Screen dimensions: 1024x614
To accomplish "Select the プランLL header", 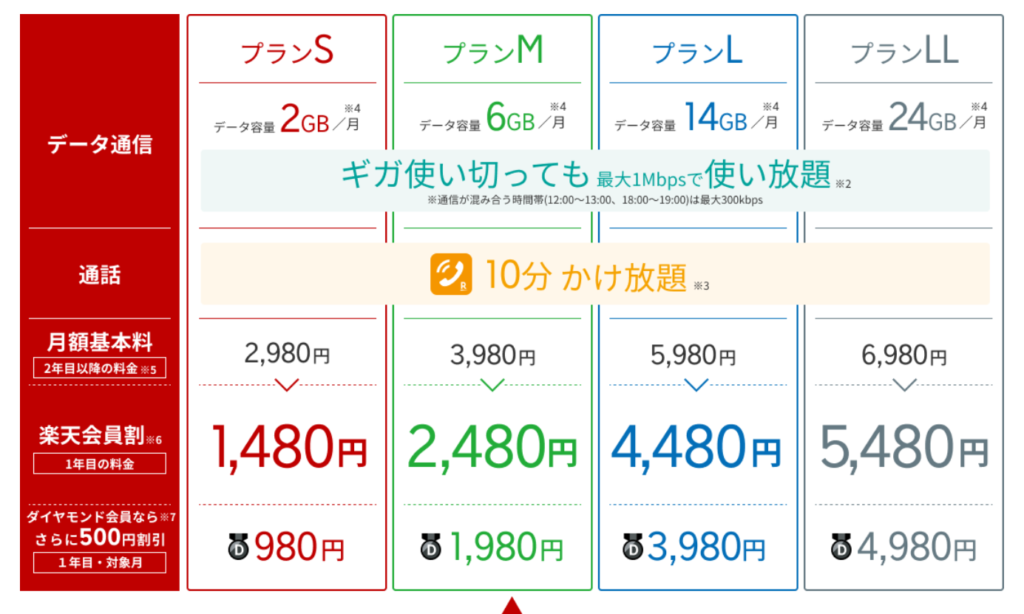I will [904, 50].
